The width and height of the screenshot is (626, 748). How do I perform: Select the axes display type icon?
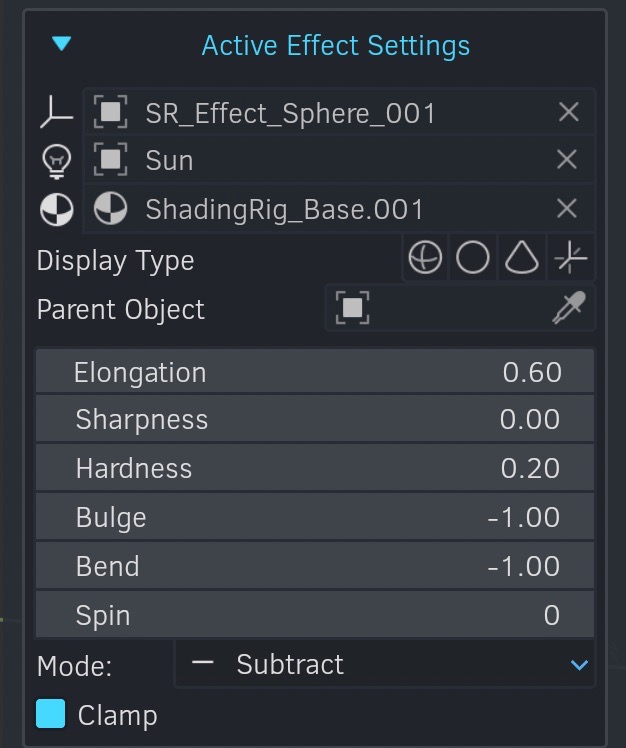(571, 258)
